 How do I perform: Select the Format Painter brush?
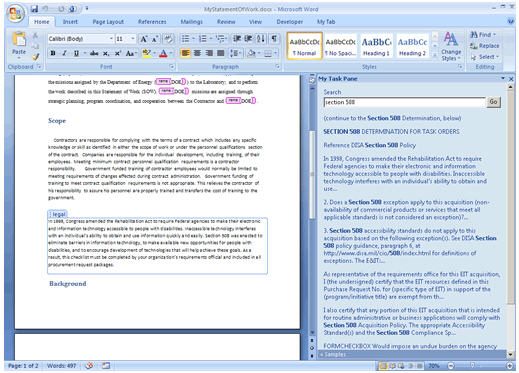pos(35,57)
